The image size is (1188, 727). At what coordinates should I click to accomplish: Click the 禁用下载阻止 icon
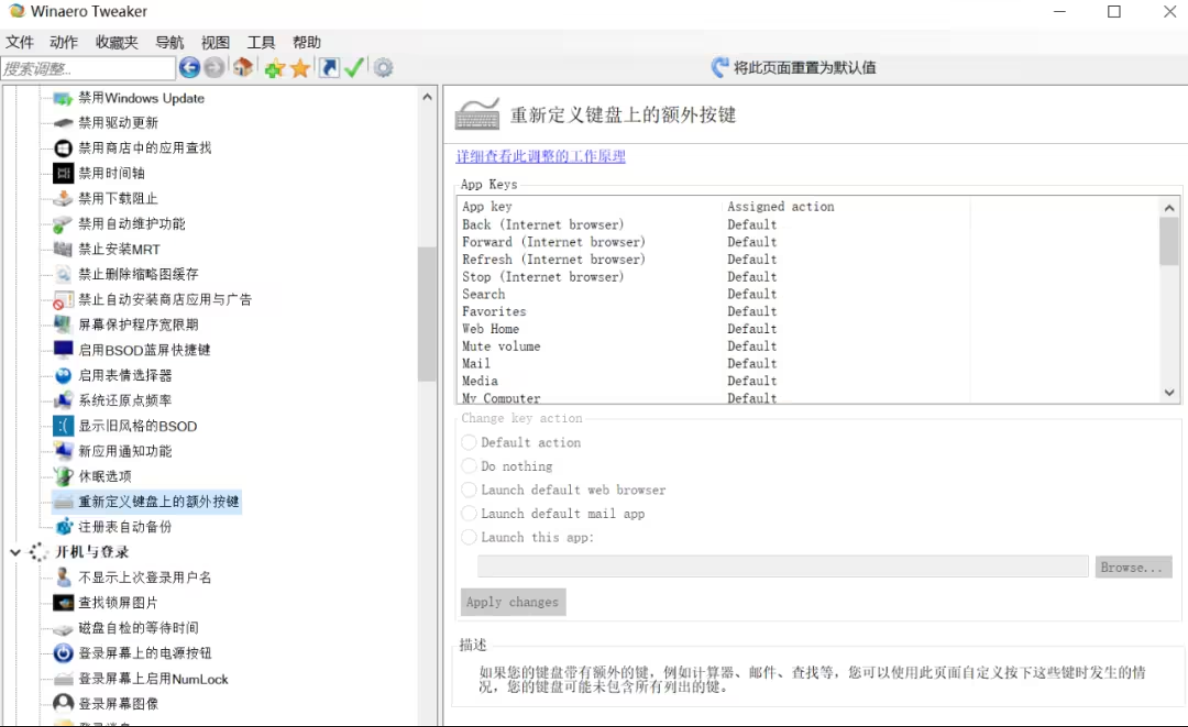[x=63, y=198]
